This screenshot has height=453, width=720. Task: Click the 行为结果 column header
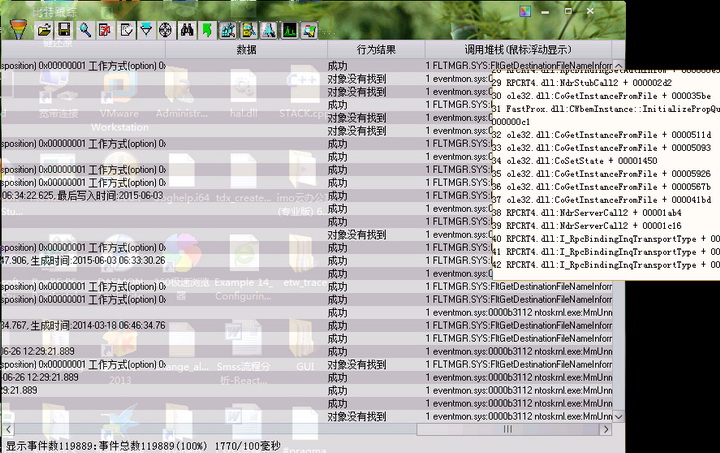[376, 49]
